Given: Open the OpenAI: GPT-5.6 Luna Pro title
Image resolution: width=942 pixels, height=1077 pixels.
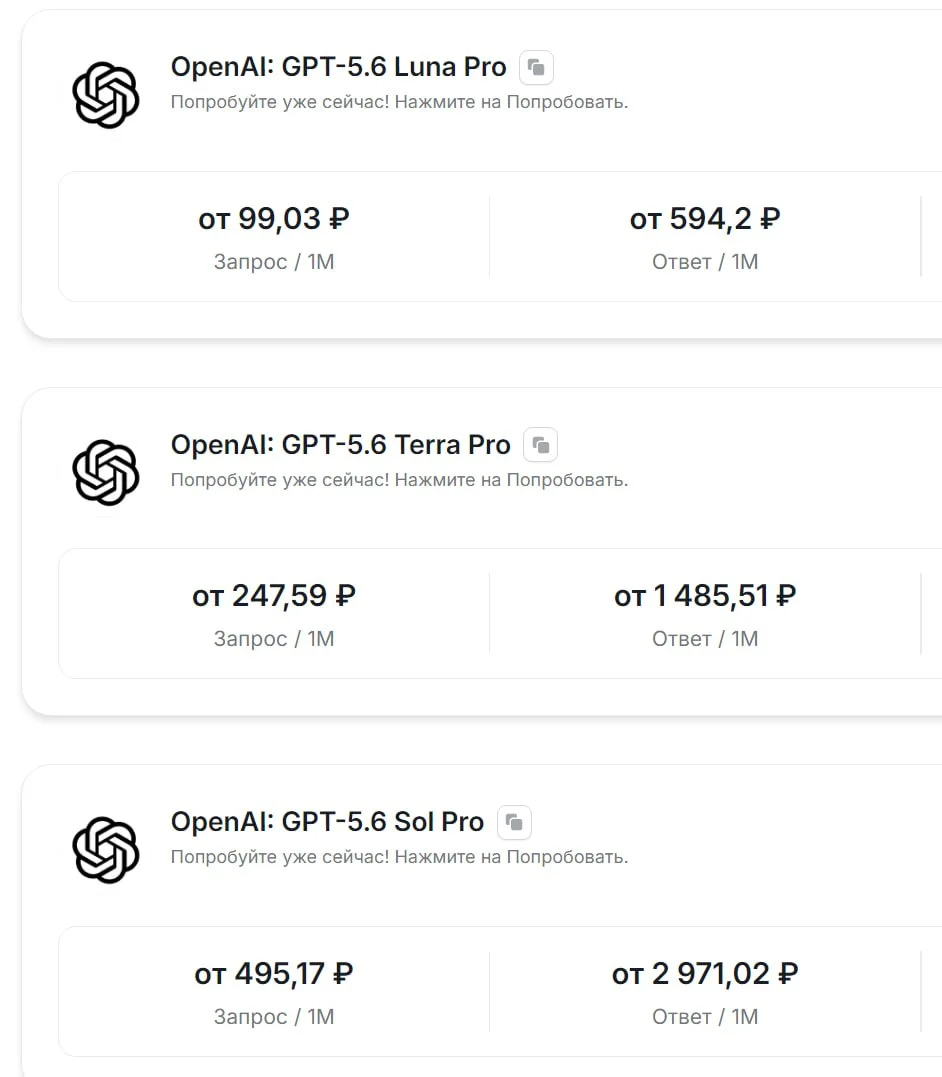Looking at the screenshot, I should click(338, 67).
